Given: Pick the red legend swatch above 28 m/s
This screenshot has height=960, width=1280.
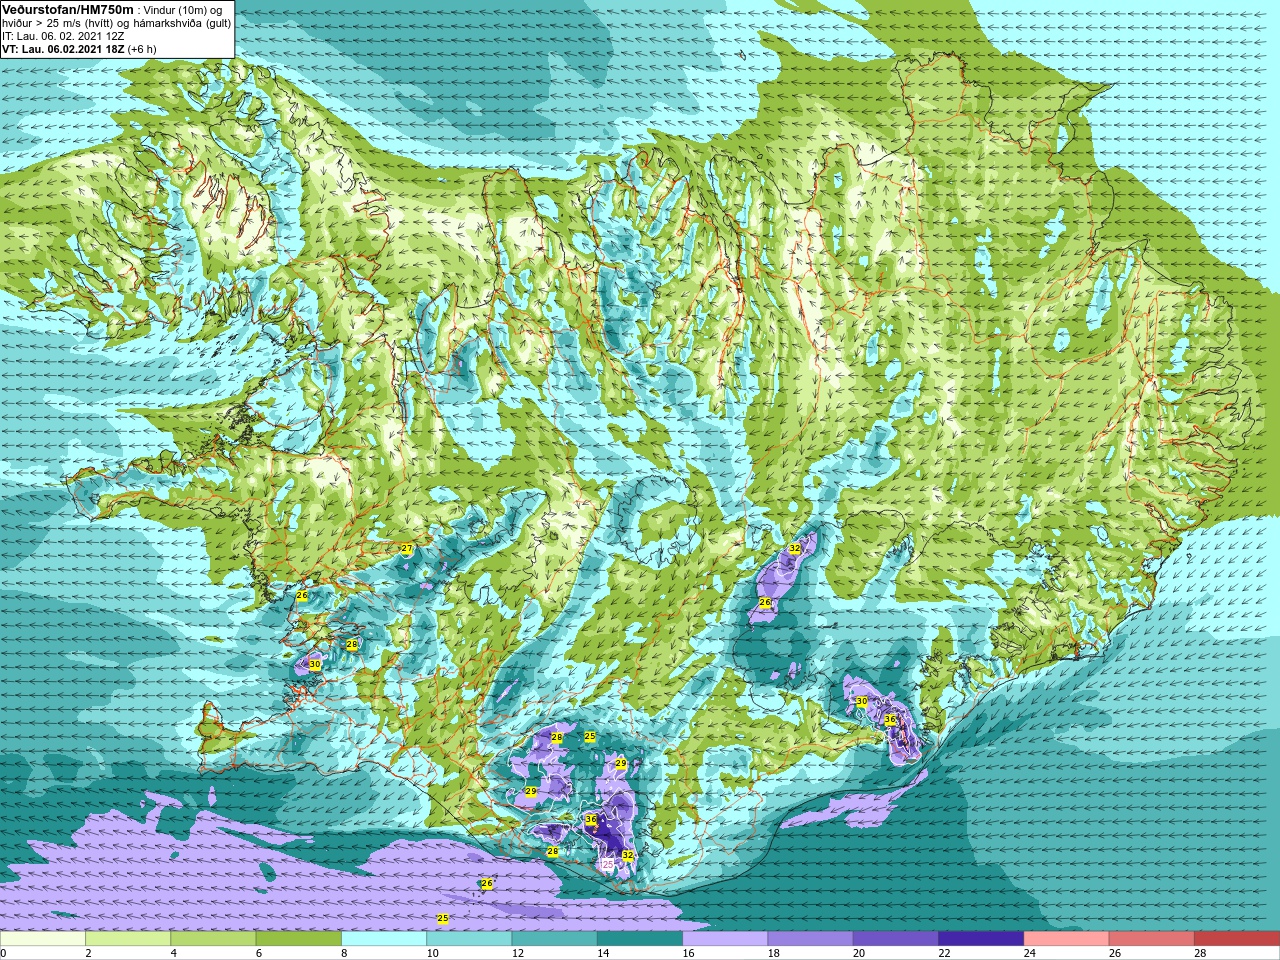Looking at the screenshot, I should (x=1237, y=939).
